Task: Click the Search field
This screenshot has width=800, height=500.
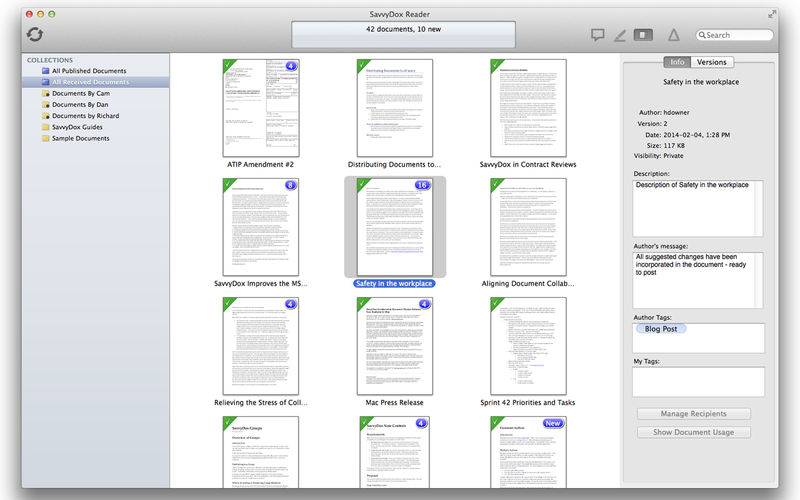Action: point(735,35)
